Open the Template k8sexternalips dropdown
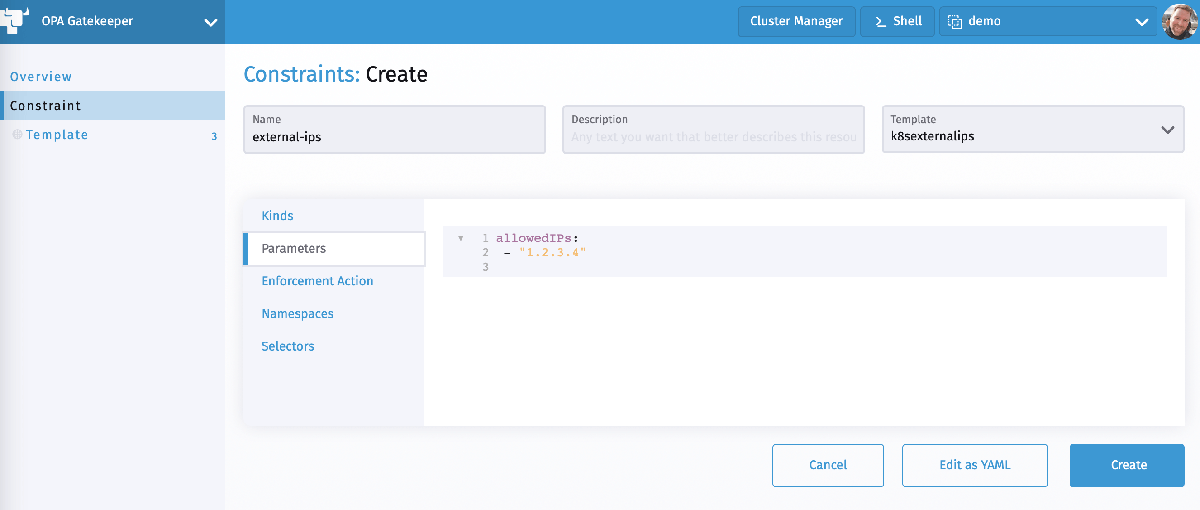The height and width of the screenshot is (510, 1200). point(1166,130)
